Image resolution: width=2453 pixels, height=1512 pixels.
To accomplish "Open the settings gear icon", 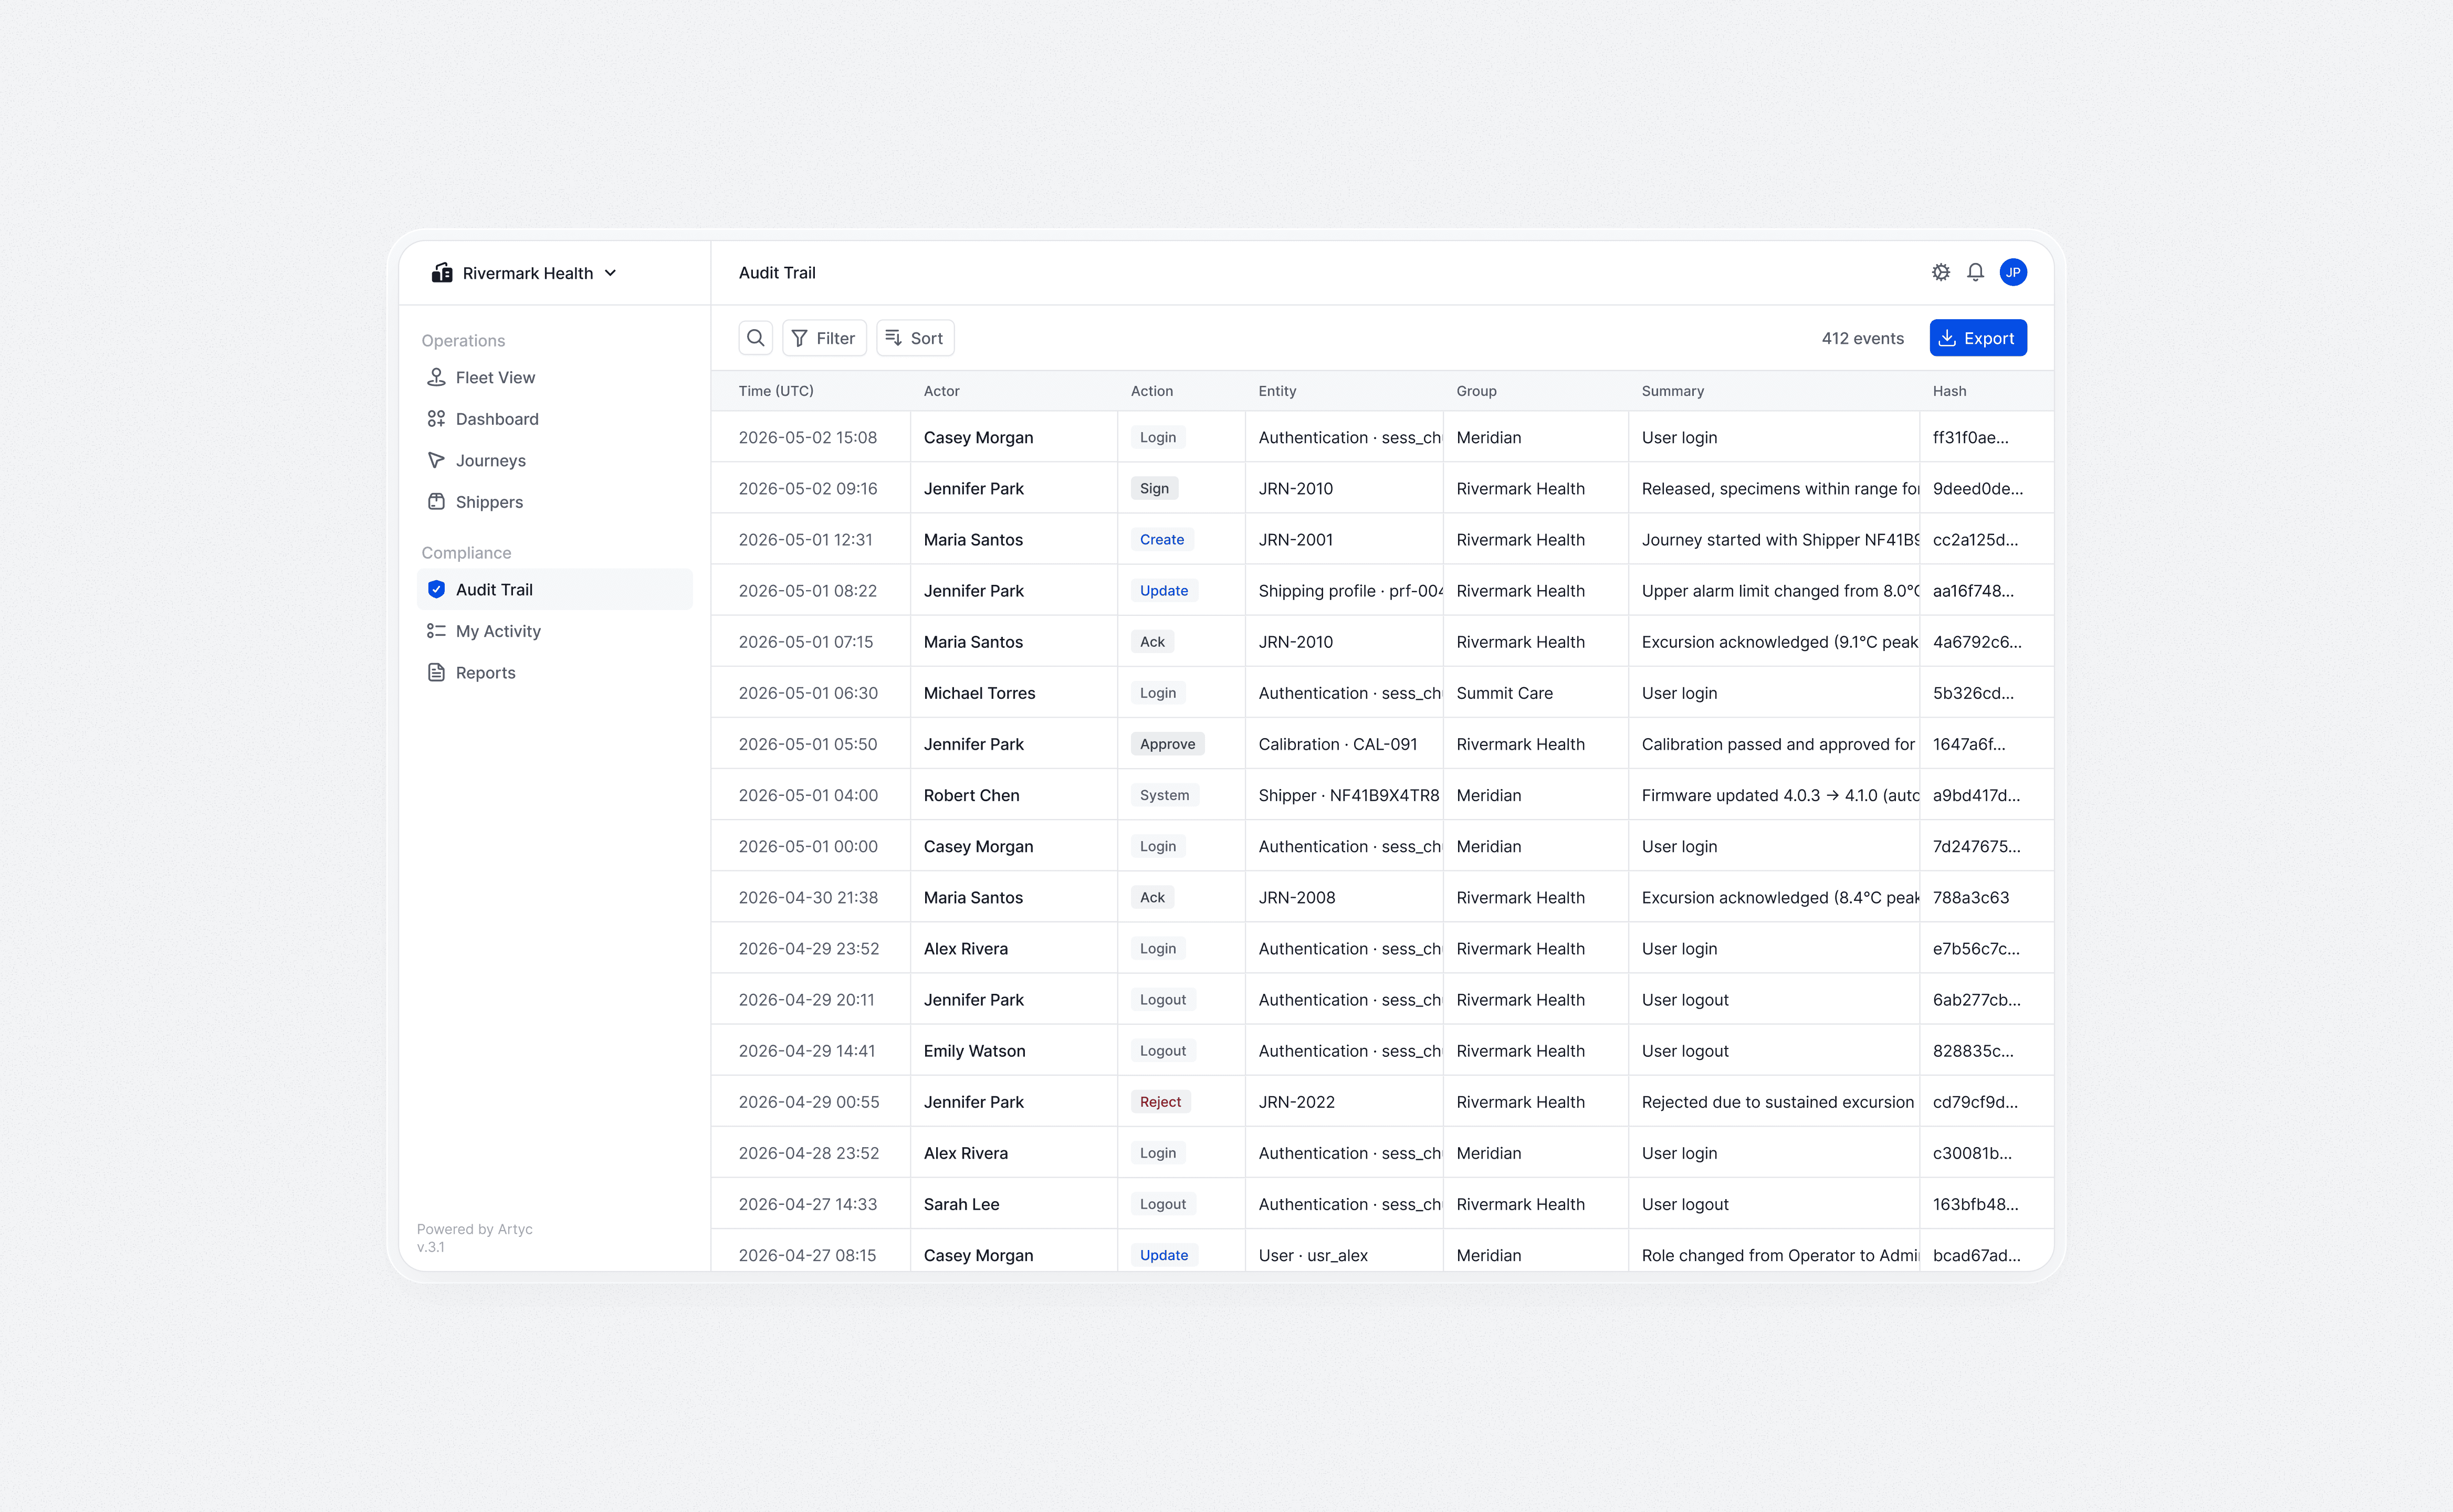I will click(x=1941, y=272).
